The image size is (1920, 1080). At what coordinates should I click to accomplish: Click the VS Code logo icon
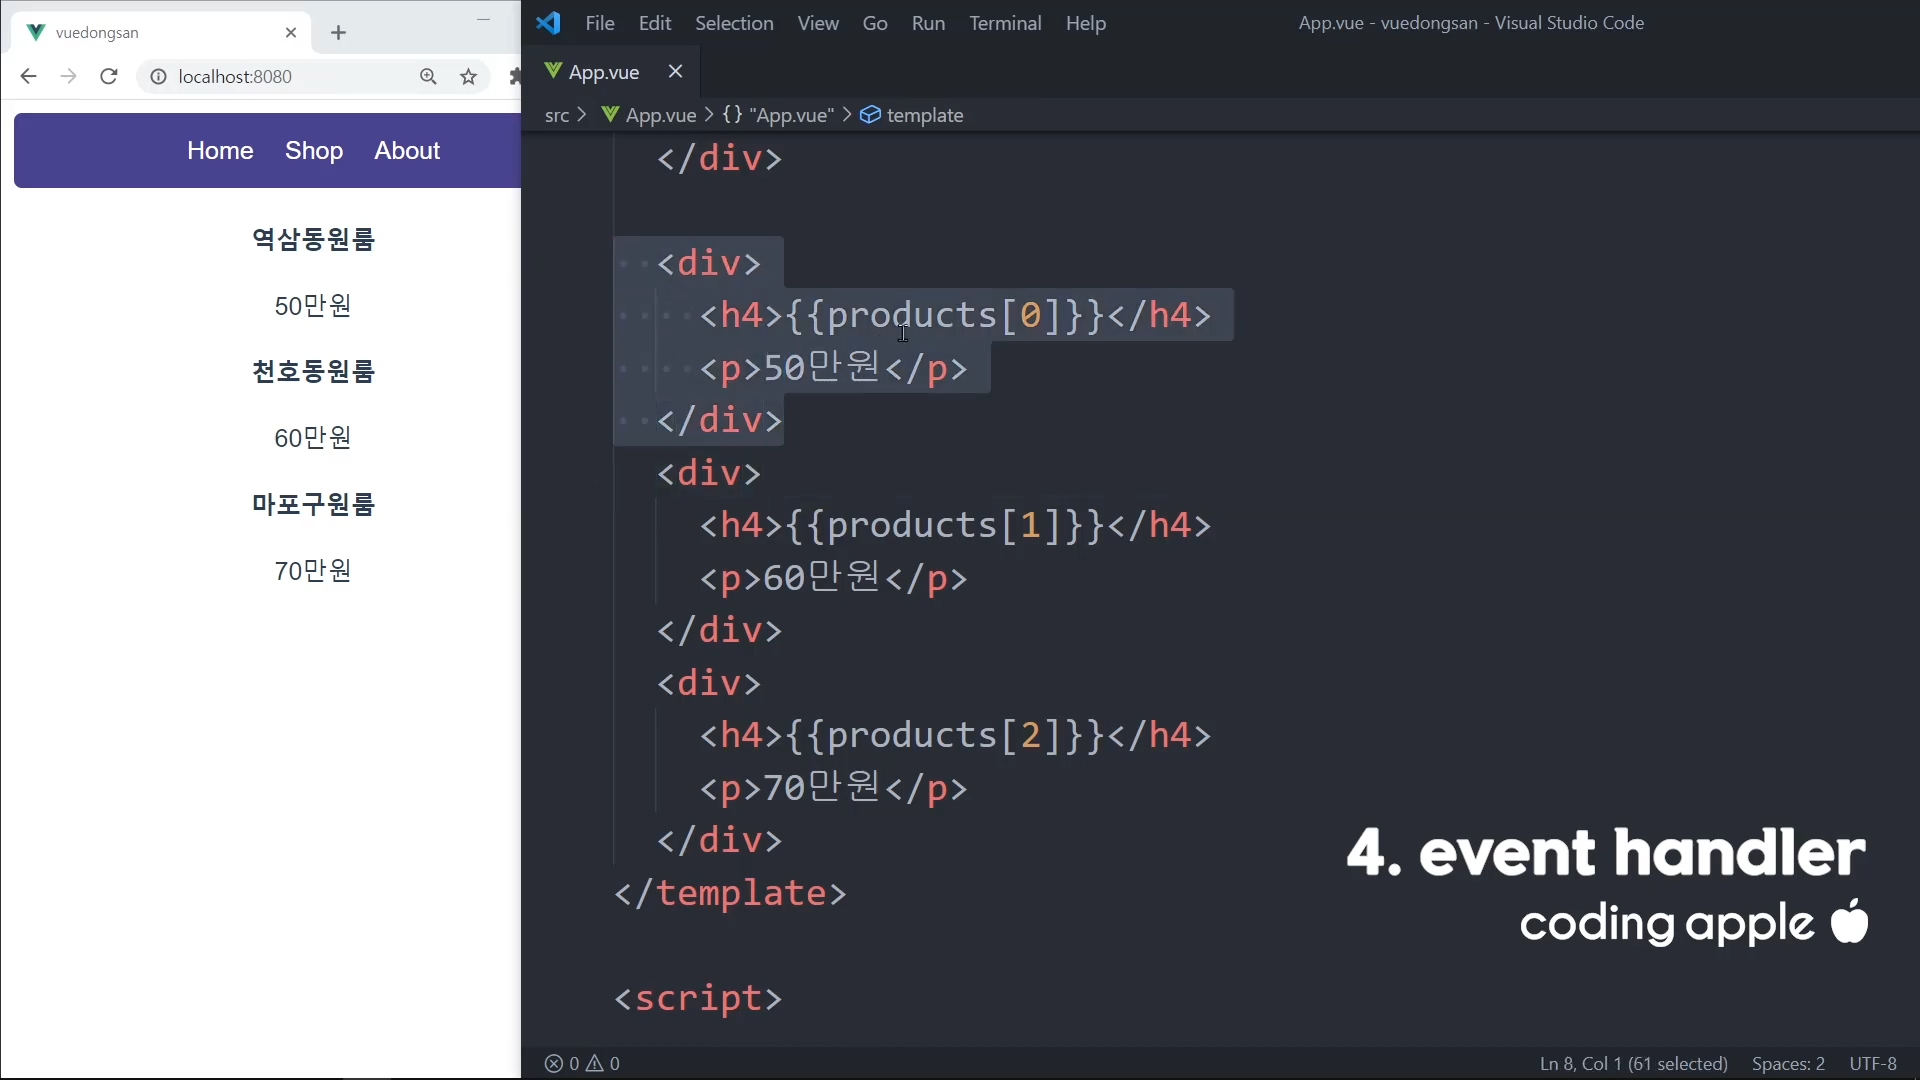tap(548, 23)
